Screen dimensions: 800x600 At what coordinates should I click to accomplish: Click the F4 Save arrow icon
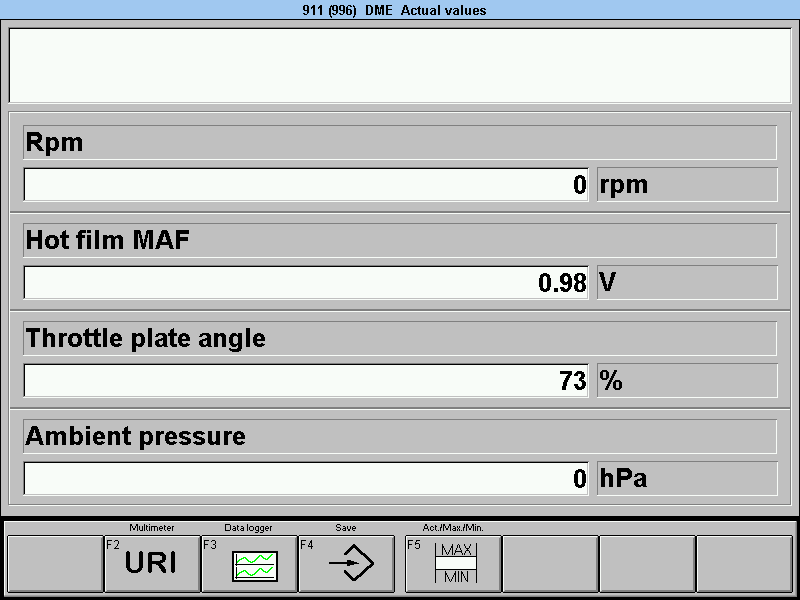(x=346, y=564)
